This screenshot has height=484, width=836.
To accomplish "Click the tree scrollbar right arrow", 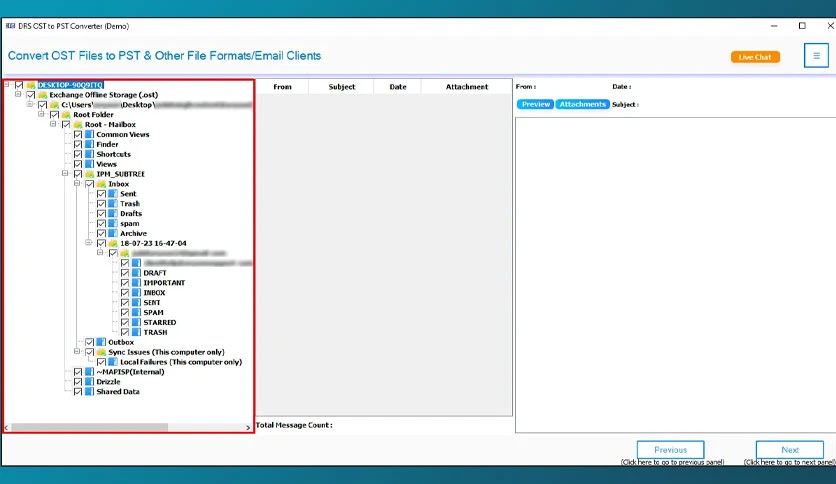I will click(x=248, y=427).
